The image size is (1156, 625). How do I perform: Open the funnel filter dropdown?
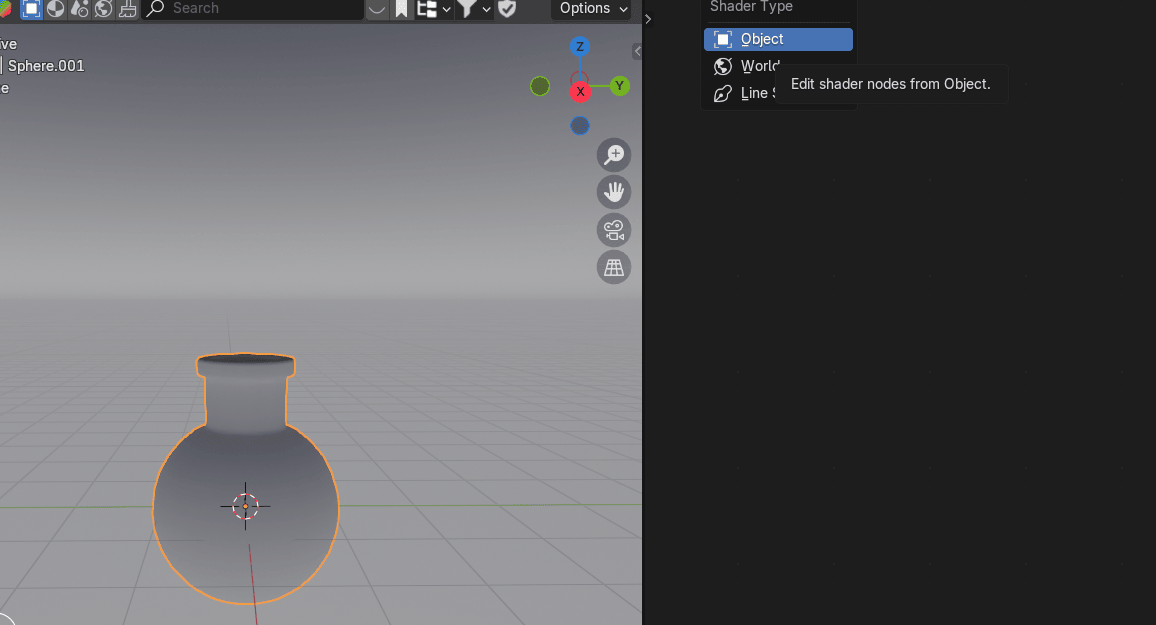click(474, 9)
